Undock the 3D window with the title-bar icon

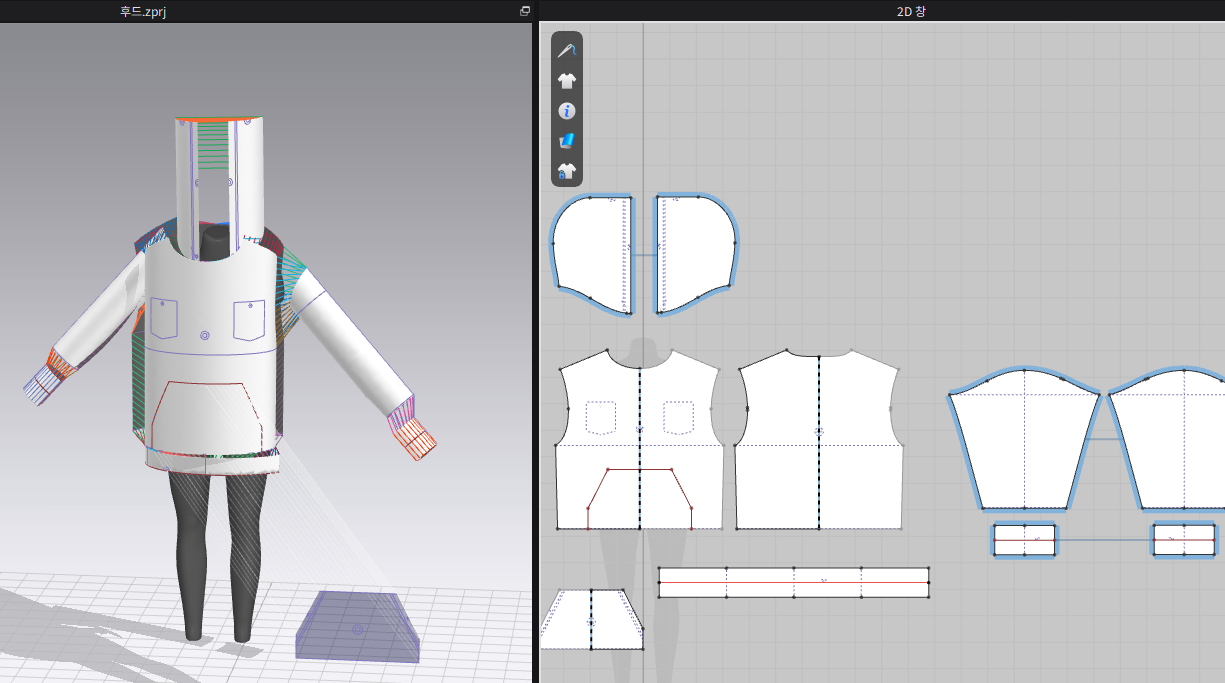525,11
